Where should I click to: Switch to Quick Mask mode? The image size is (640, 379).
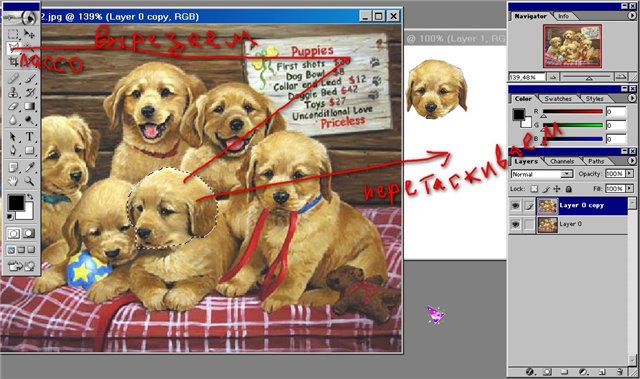click(x=29, y=233)
